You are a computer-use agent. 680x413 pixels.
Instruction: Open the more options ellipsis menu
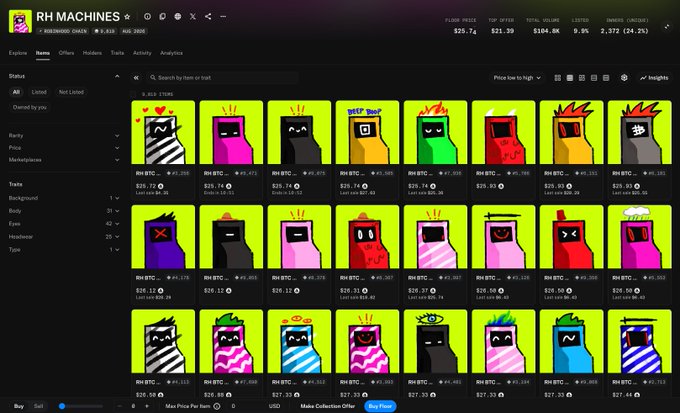[x=223, y=16]
